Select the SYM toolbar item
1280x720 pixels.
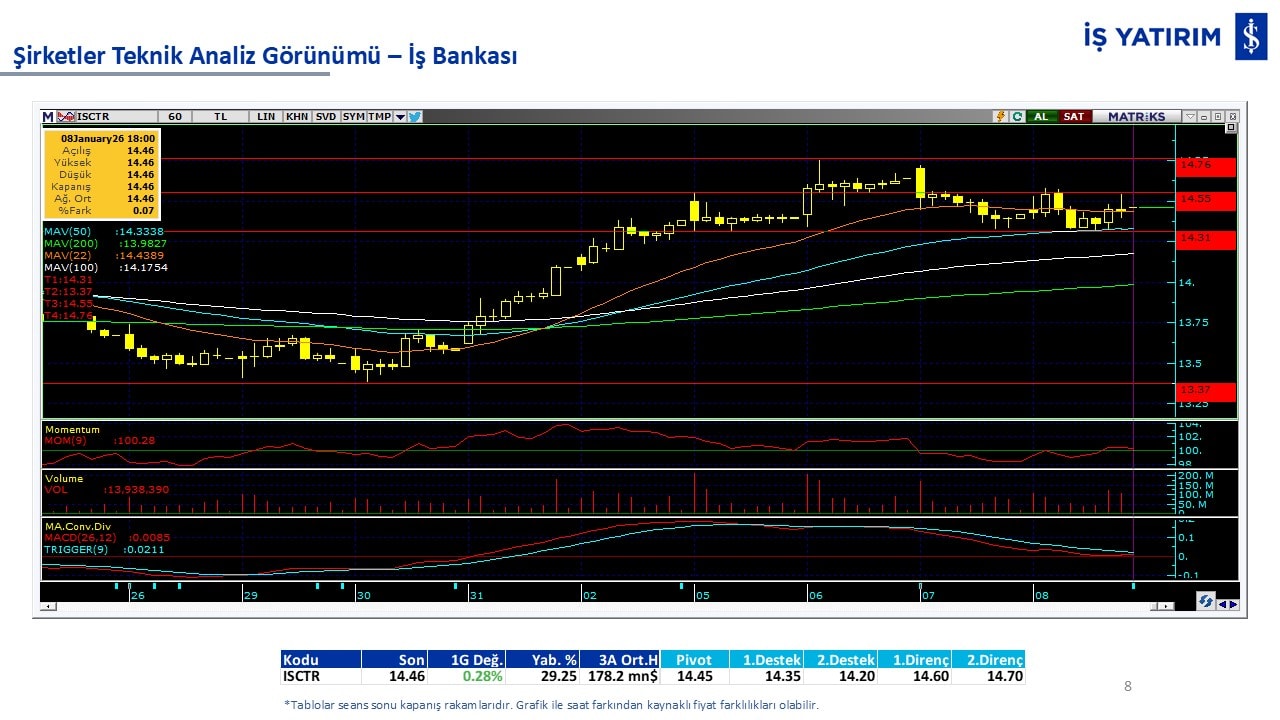point(354,117)
